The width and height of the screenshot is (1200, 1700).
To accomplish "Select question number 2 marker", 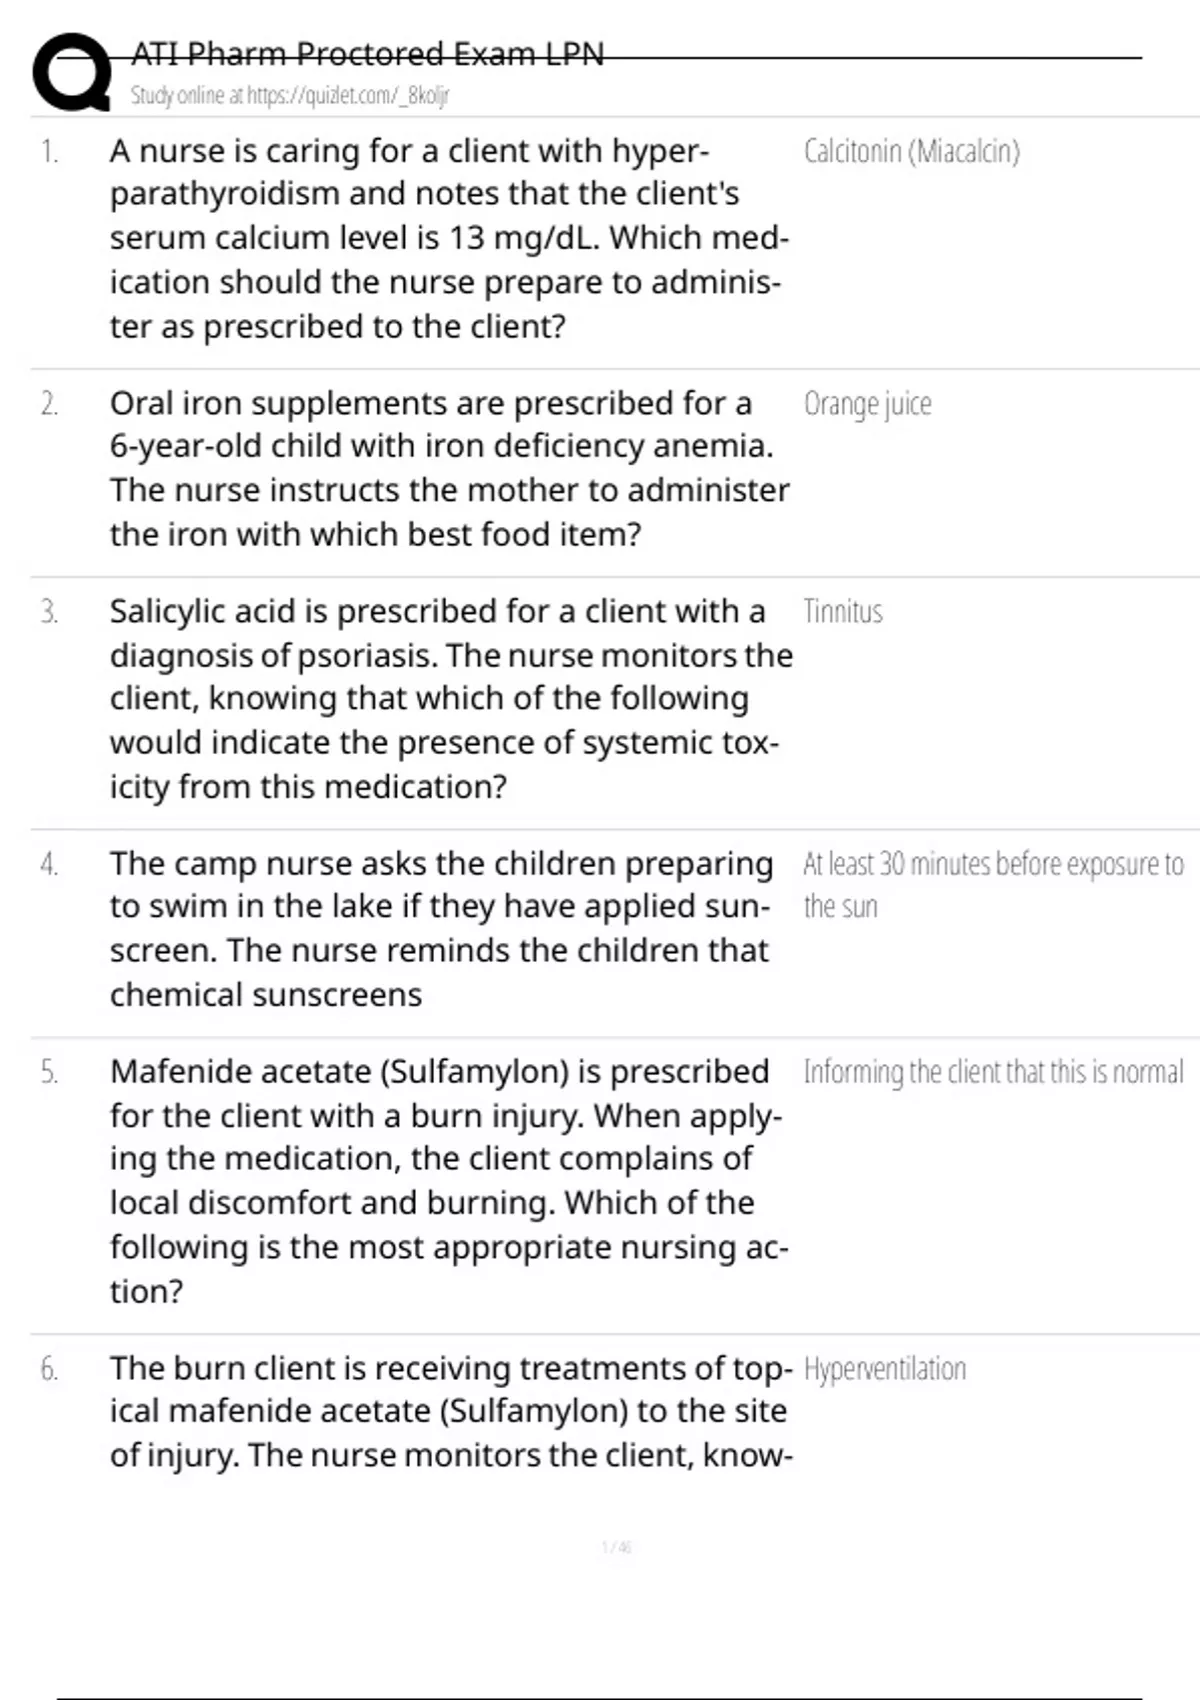I will point(49,404).
